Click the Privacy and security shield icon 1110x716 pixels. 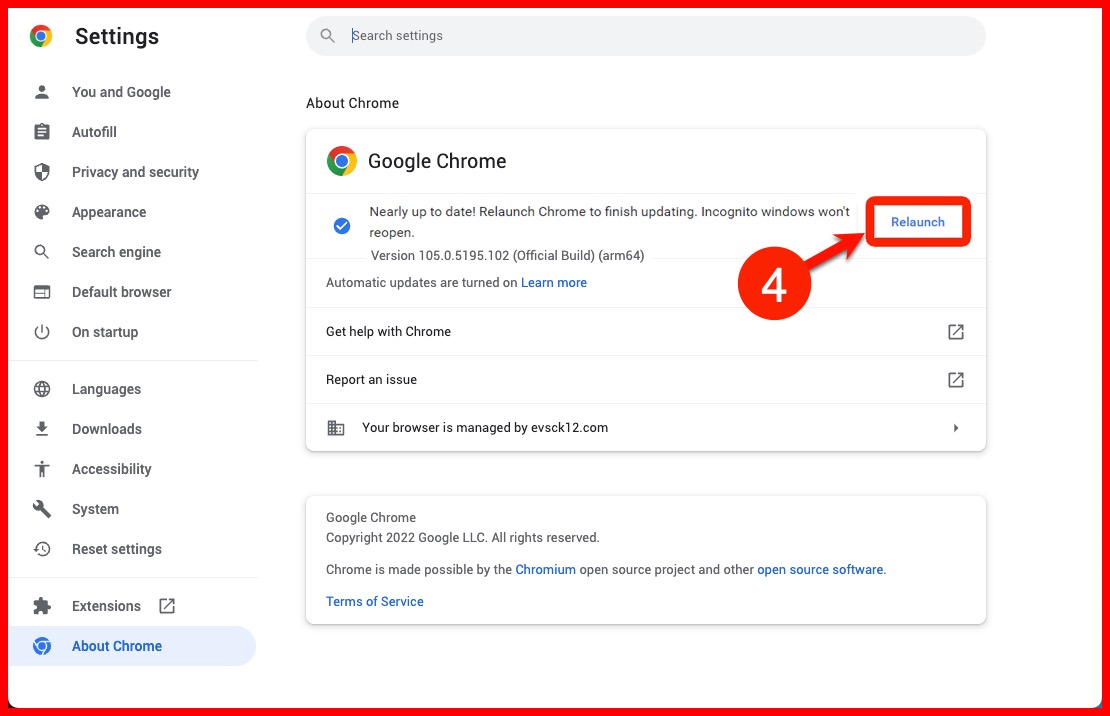tap(42, 172)
